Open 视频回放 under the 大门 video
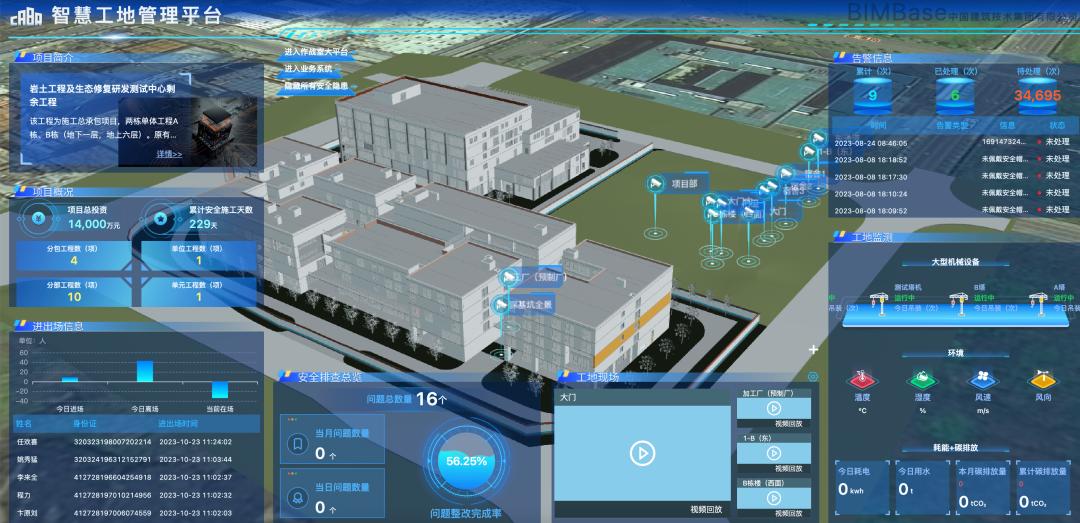This screenshot has width=1080, height=523. 707,510
